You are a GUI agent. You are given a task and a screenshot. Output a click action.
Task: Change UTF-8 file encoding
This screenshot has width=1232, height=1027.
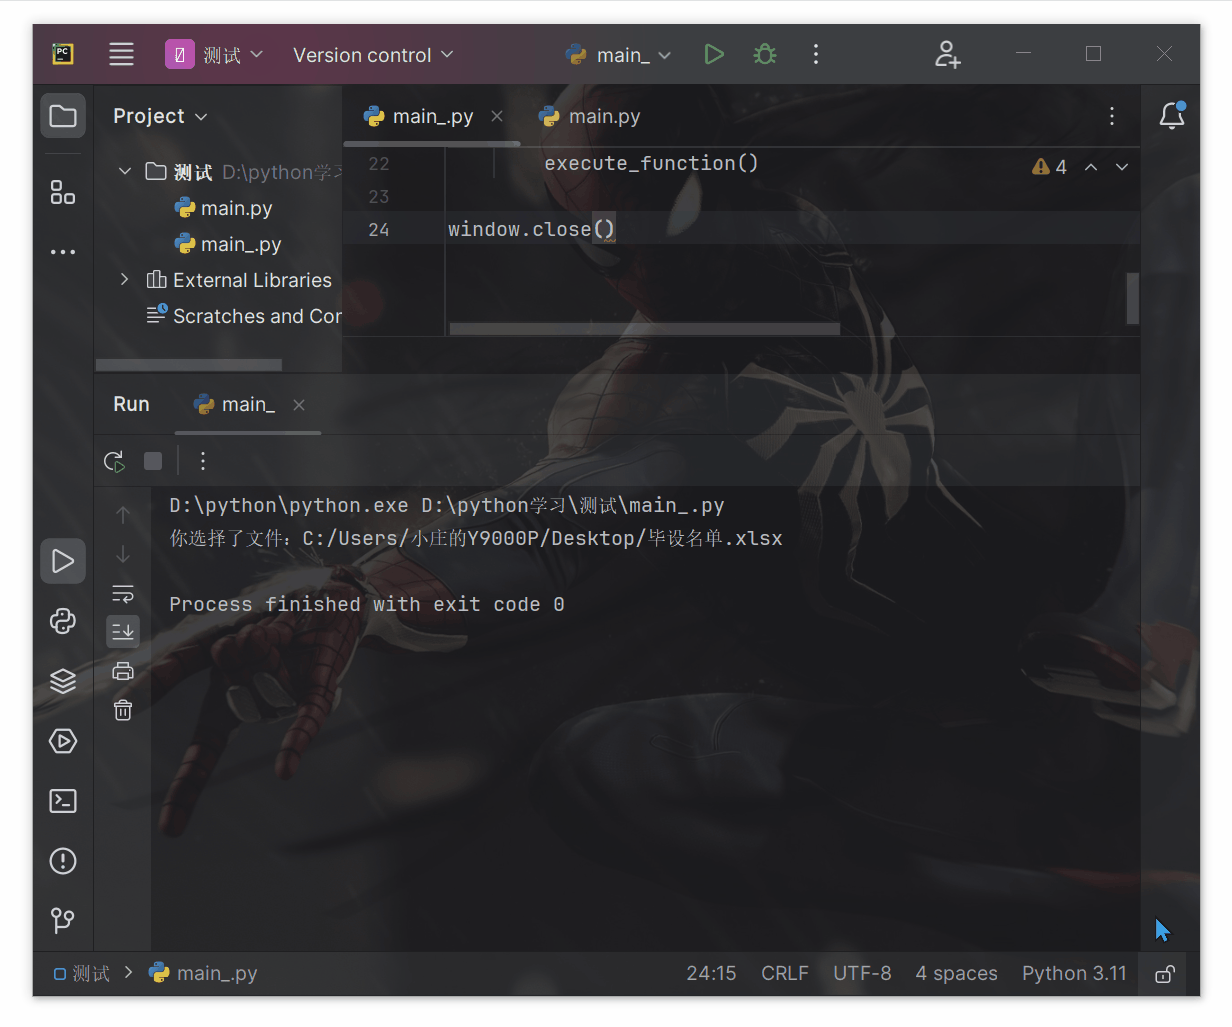pos(862,973)
